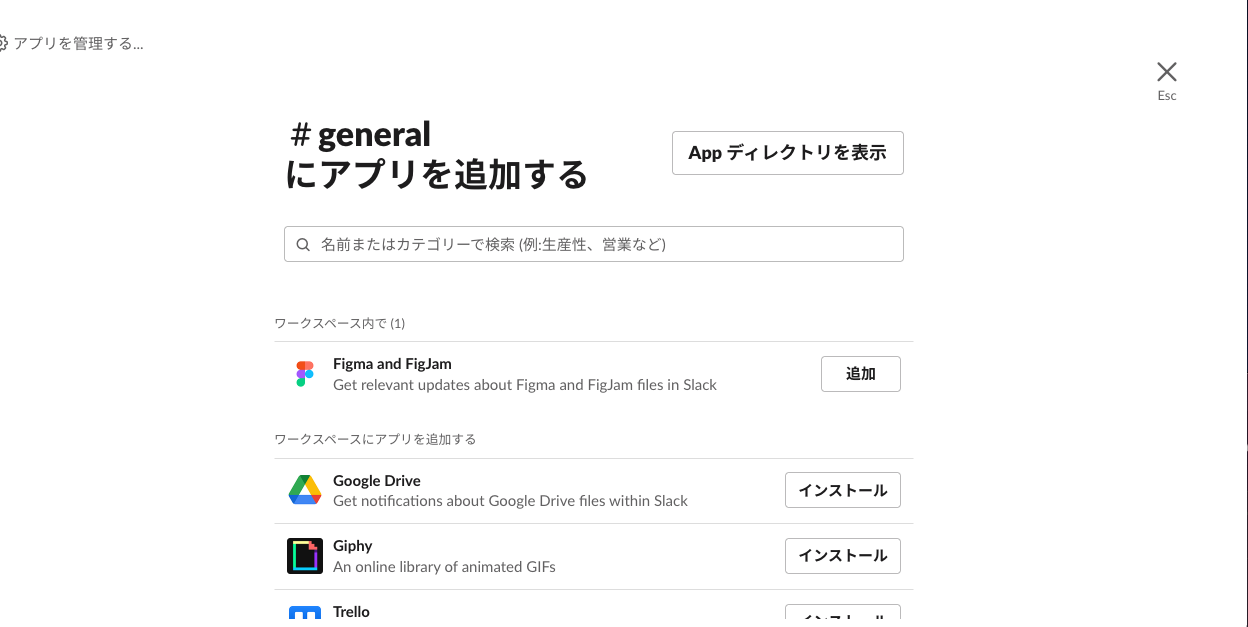Screen dimensions: 1248x627
Task: Install Google Drive with its インストール button
Action: pos(842,489)
